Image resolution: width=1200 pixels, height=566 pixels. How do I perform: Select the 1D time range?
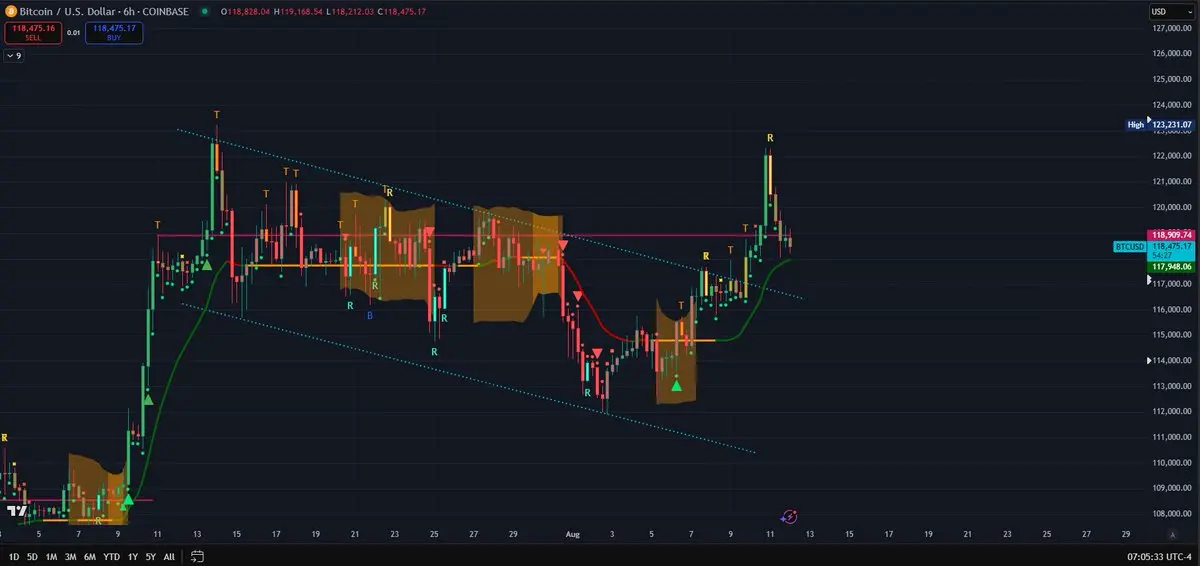[14, 556]
